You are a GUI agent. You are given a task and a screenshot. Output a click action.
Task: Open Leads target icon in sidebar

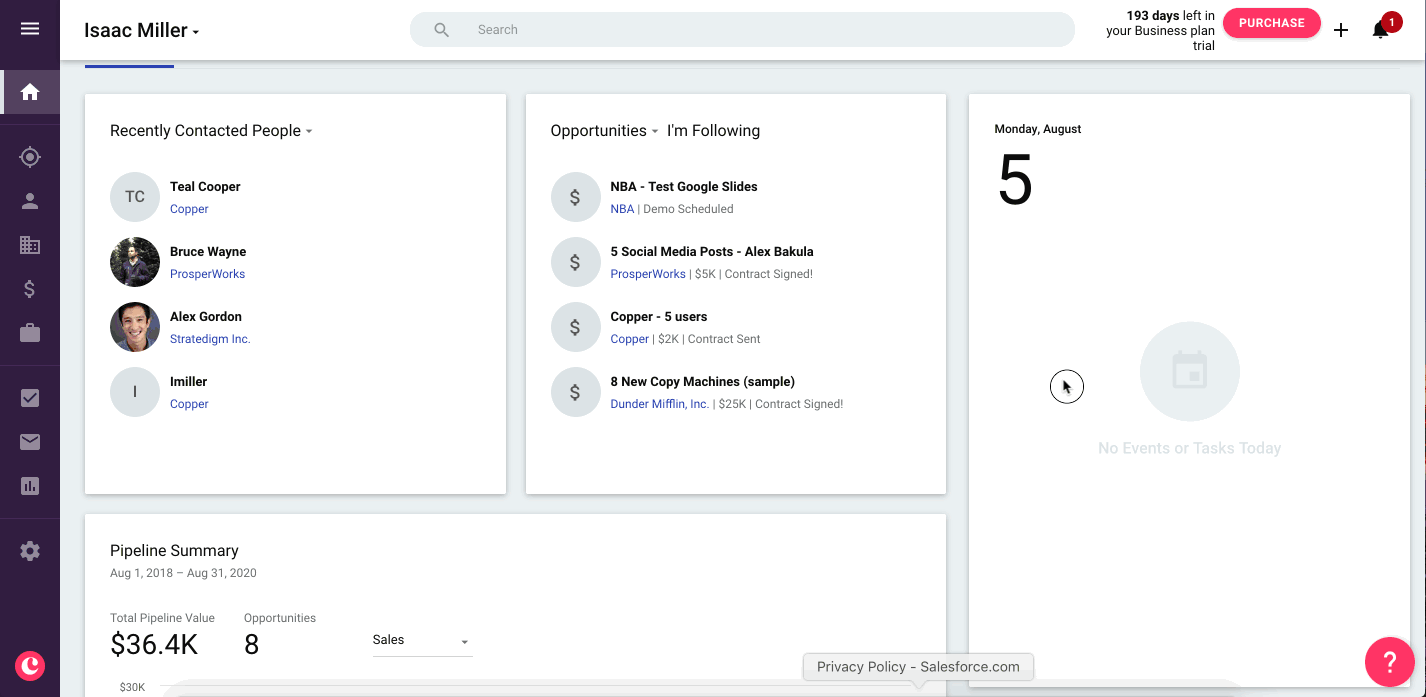[30, 157]
